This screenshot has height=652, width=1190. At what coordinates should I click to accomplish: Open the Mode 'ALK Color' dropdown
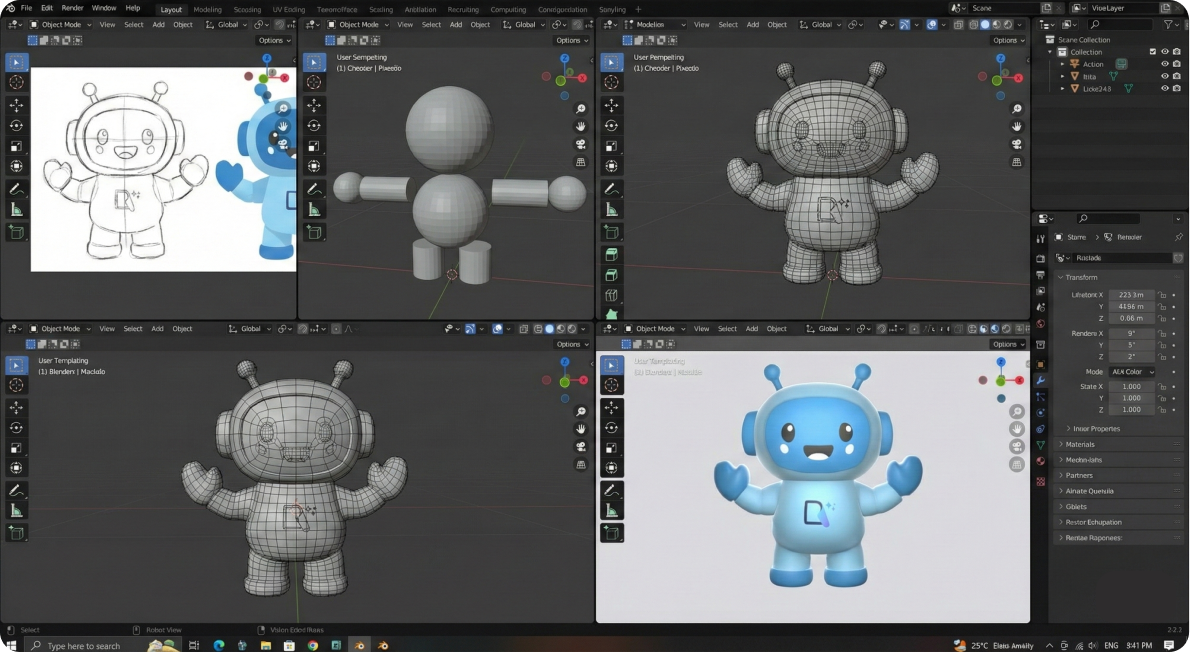tap(1132, 372)
